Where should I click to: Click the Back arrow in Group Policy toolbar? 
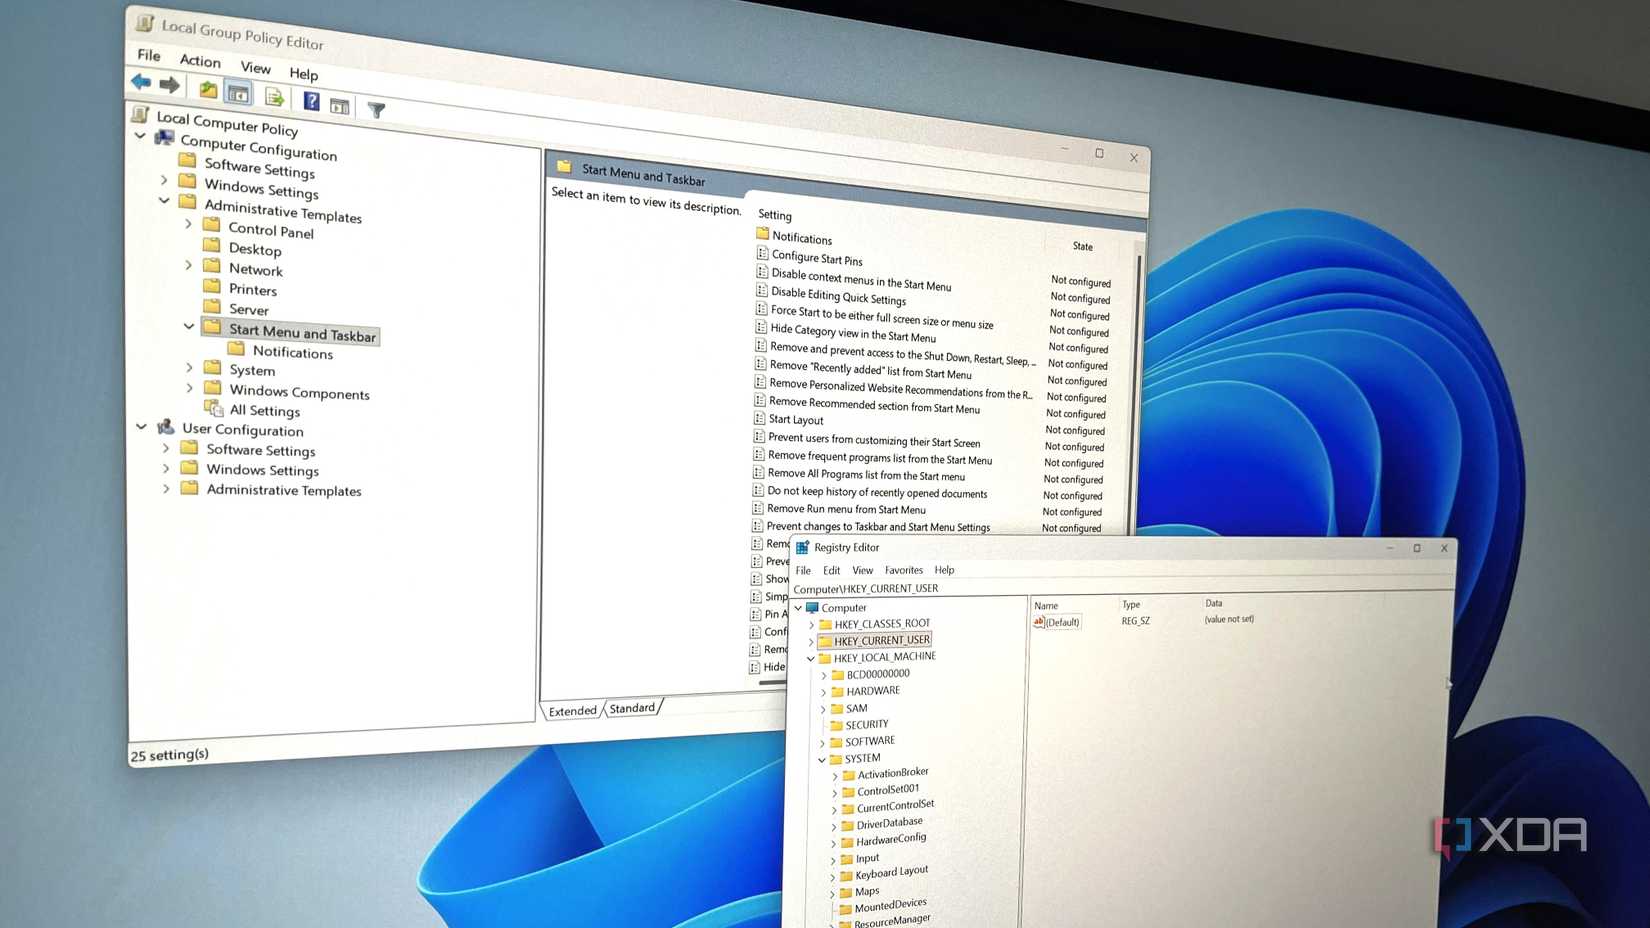141,81
